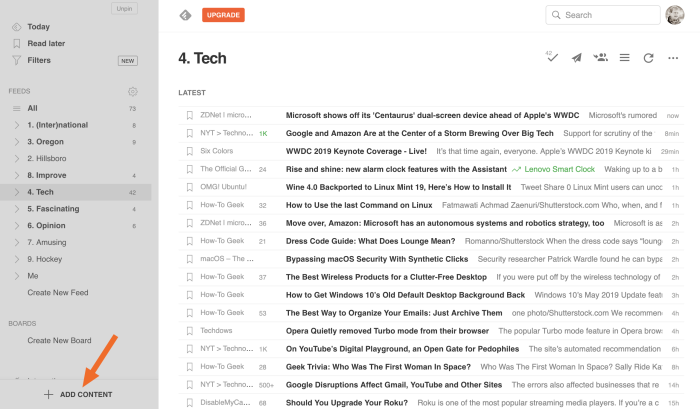Click the Feedly logo icon
700x409 pixels.
point(185,15)
